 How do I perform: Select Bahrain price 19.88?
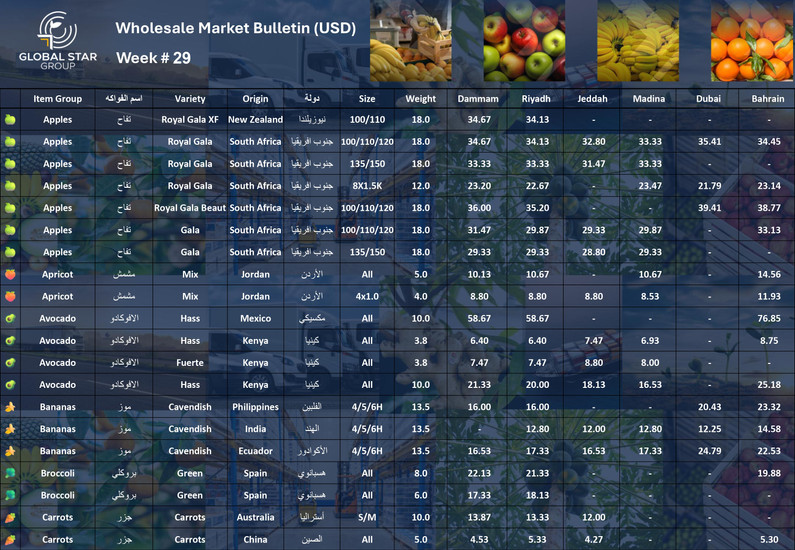point(769,473)
